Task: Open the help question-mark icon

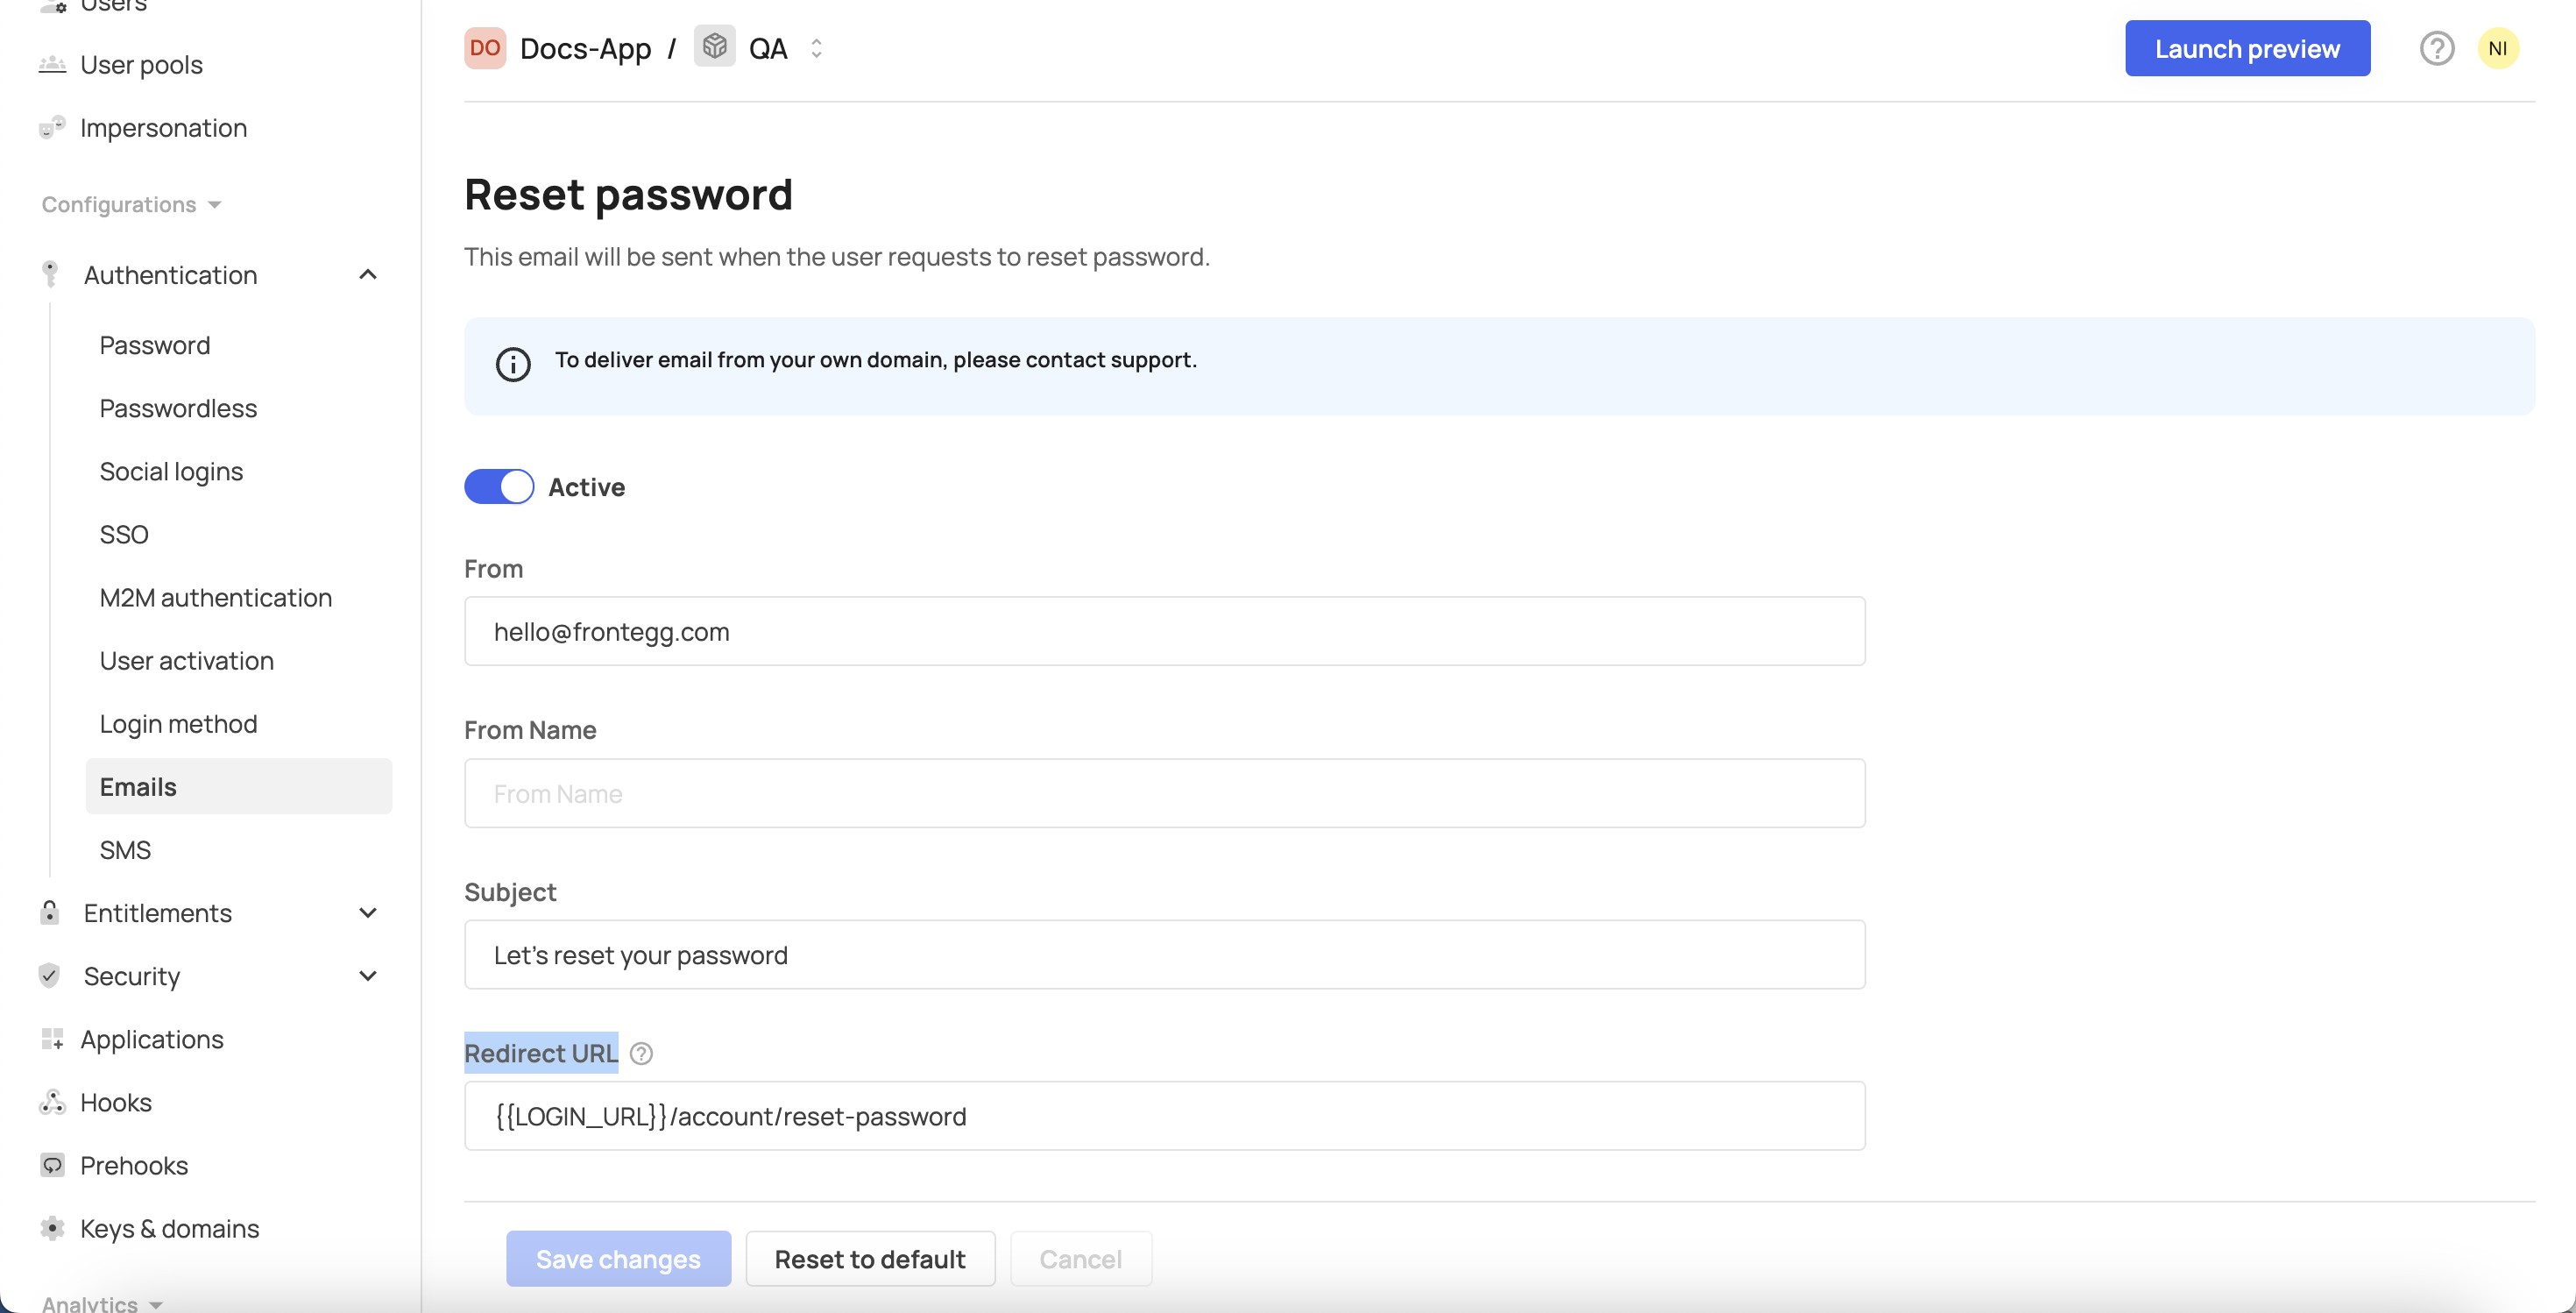Action: tap(2437, 47)
